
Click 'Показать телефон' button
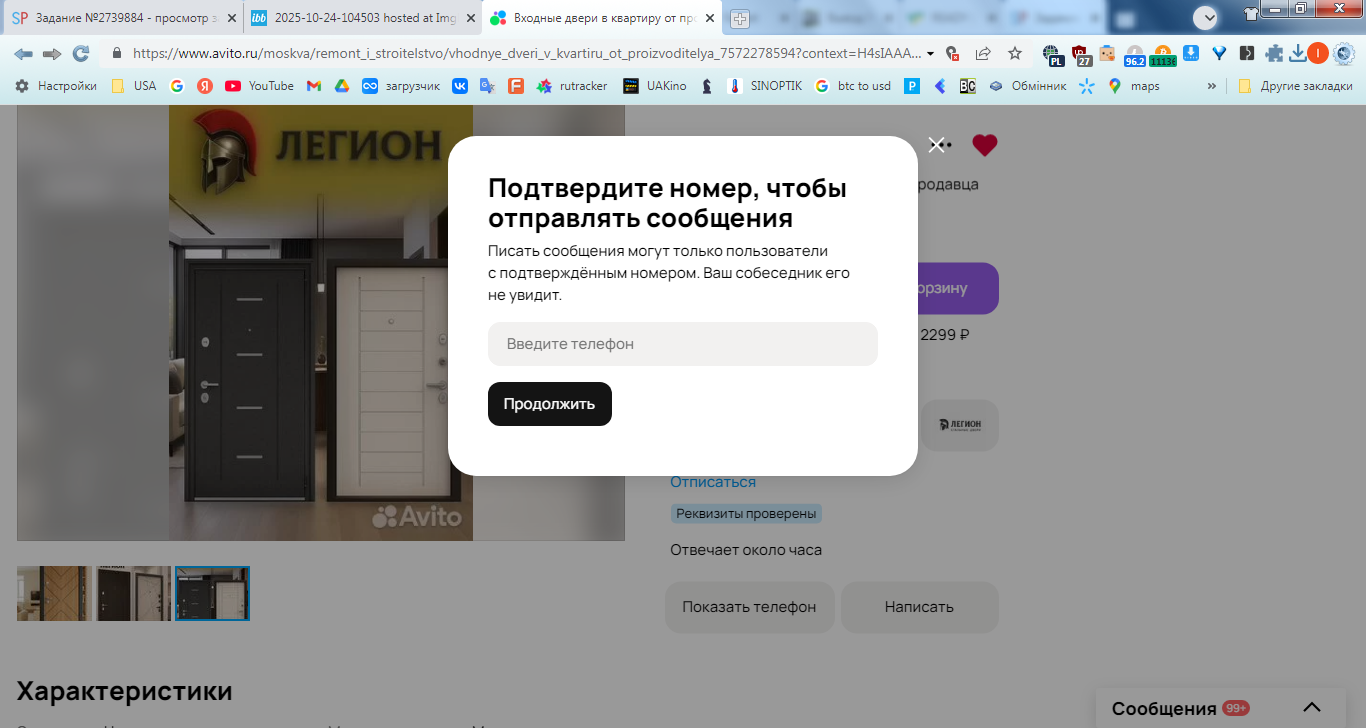(749, 607)
